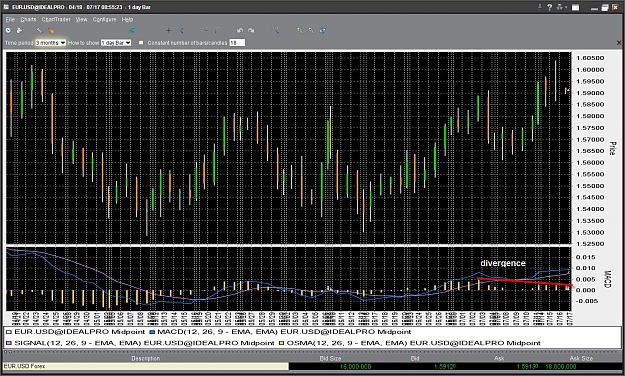Toggle Constant number of bars/candles checkbox

click(141, 43)
